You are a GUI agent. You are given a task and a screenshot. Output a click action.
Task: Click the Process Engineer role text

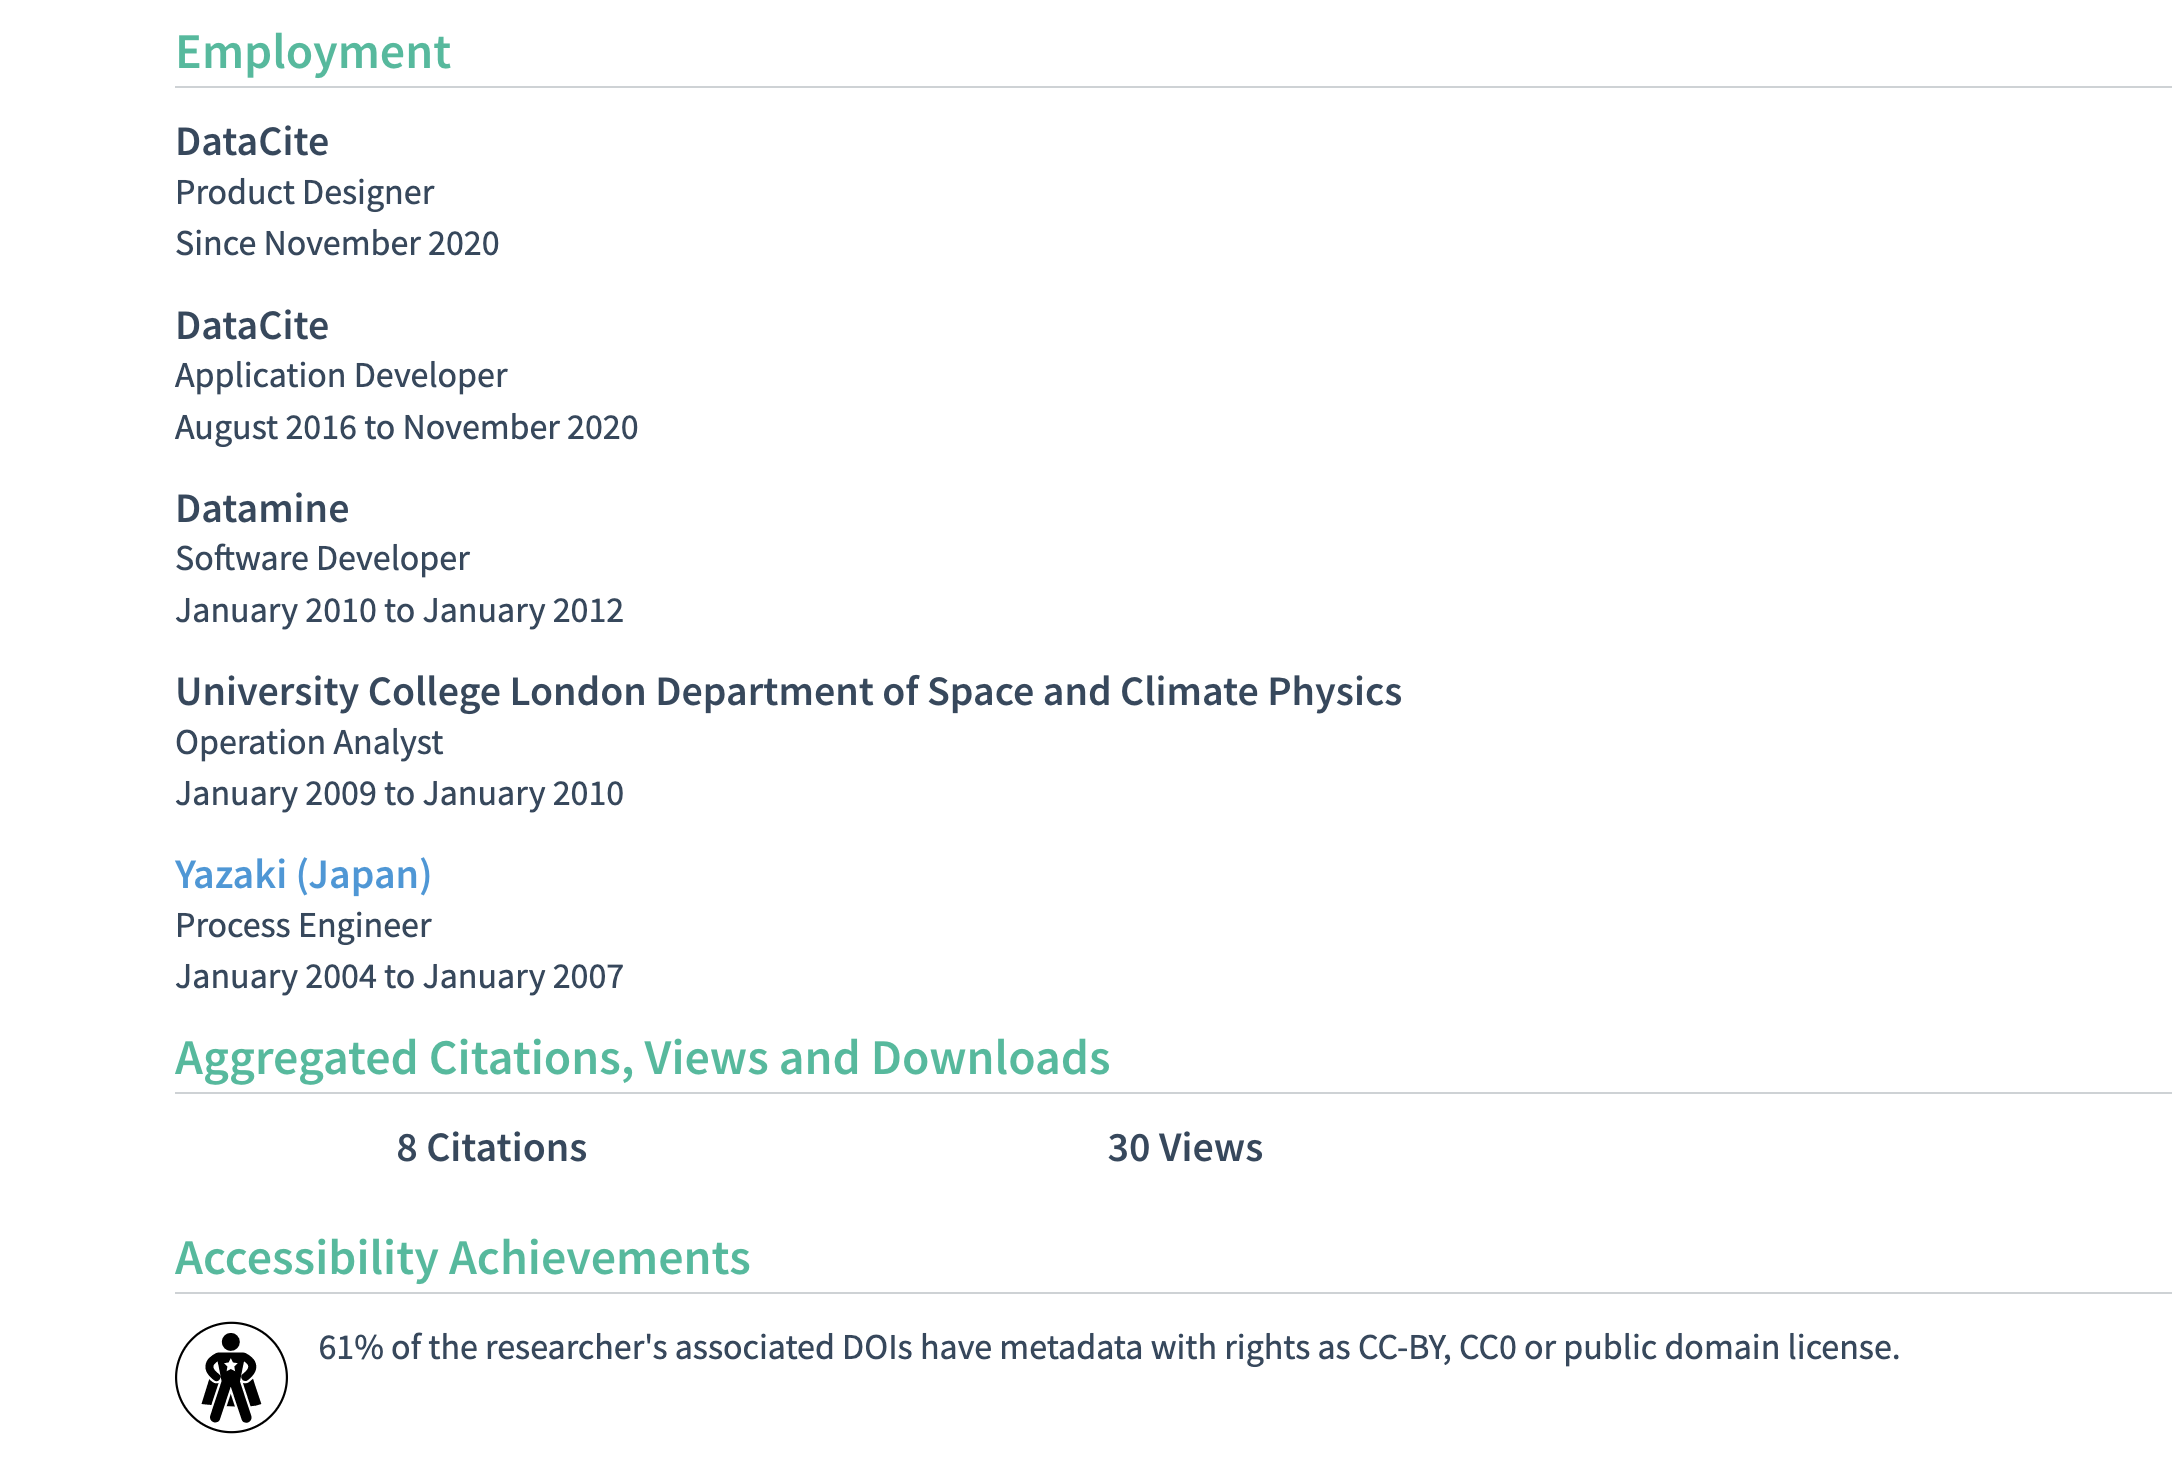(x=303, y=925)
